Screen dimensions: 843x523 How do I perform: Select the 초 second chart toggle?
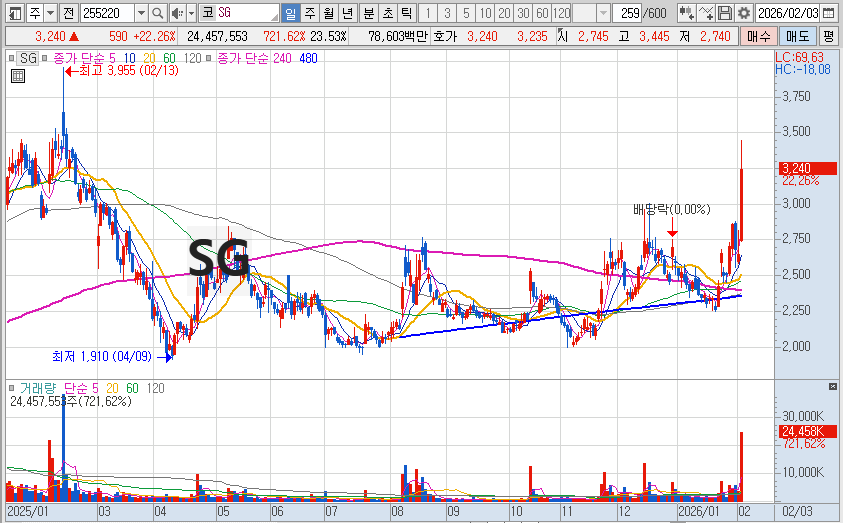(x=388, y=13)
